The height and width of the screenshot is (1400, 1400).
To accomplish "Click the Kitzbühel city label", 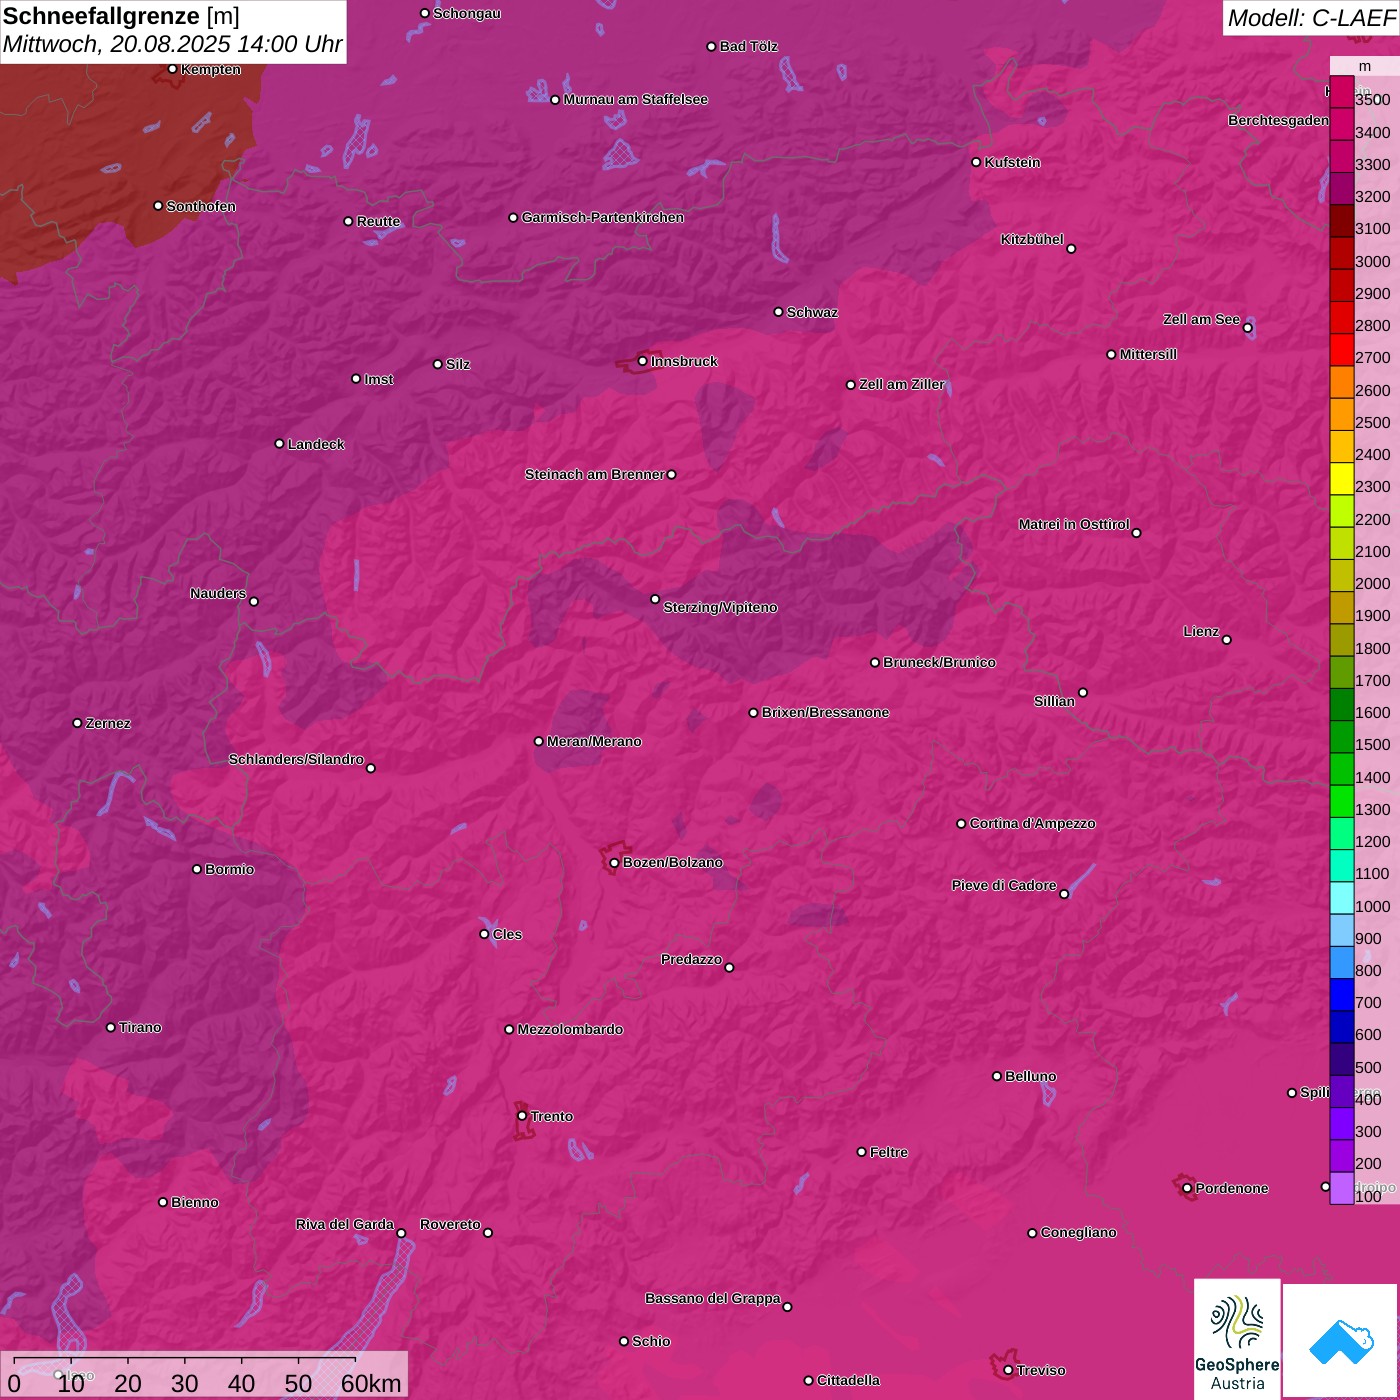I will (x=1032, y=239).
